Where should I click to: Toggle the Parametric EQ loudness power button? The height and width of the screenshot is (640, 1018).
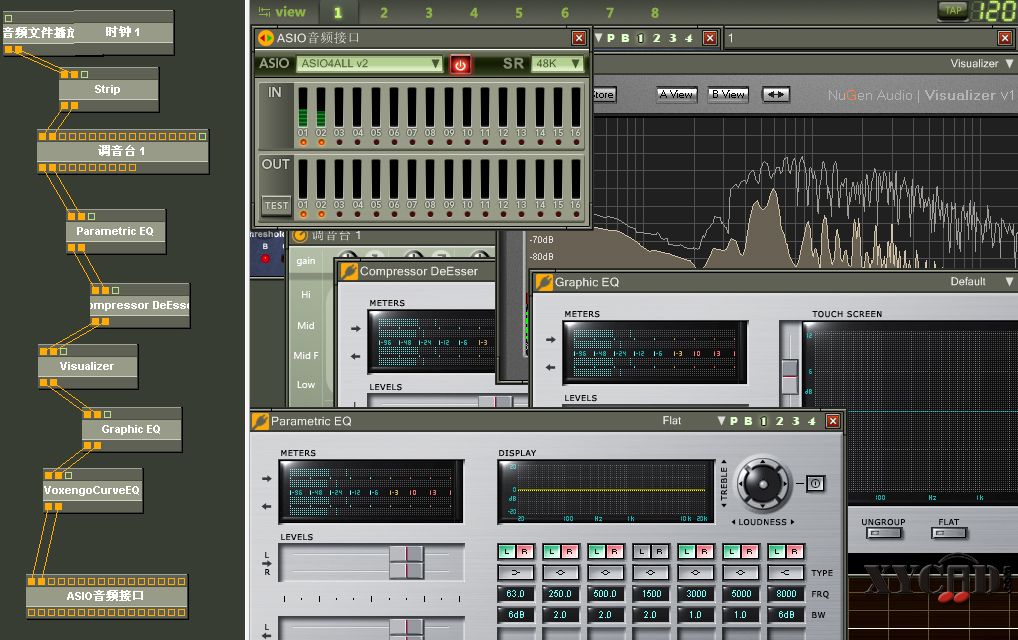click(816, 484)
